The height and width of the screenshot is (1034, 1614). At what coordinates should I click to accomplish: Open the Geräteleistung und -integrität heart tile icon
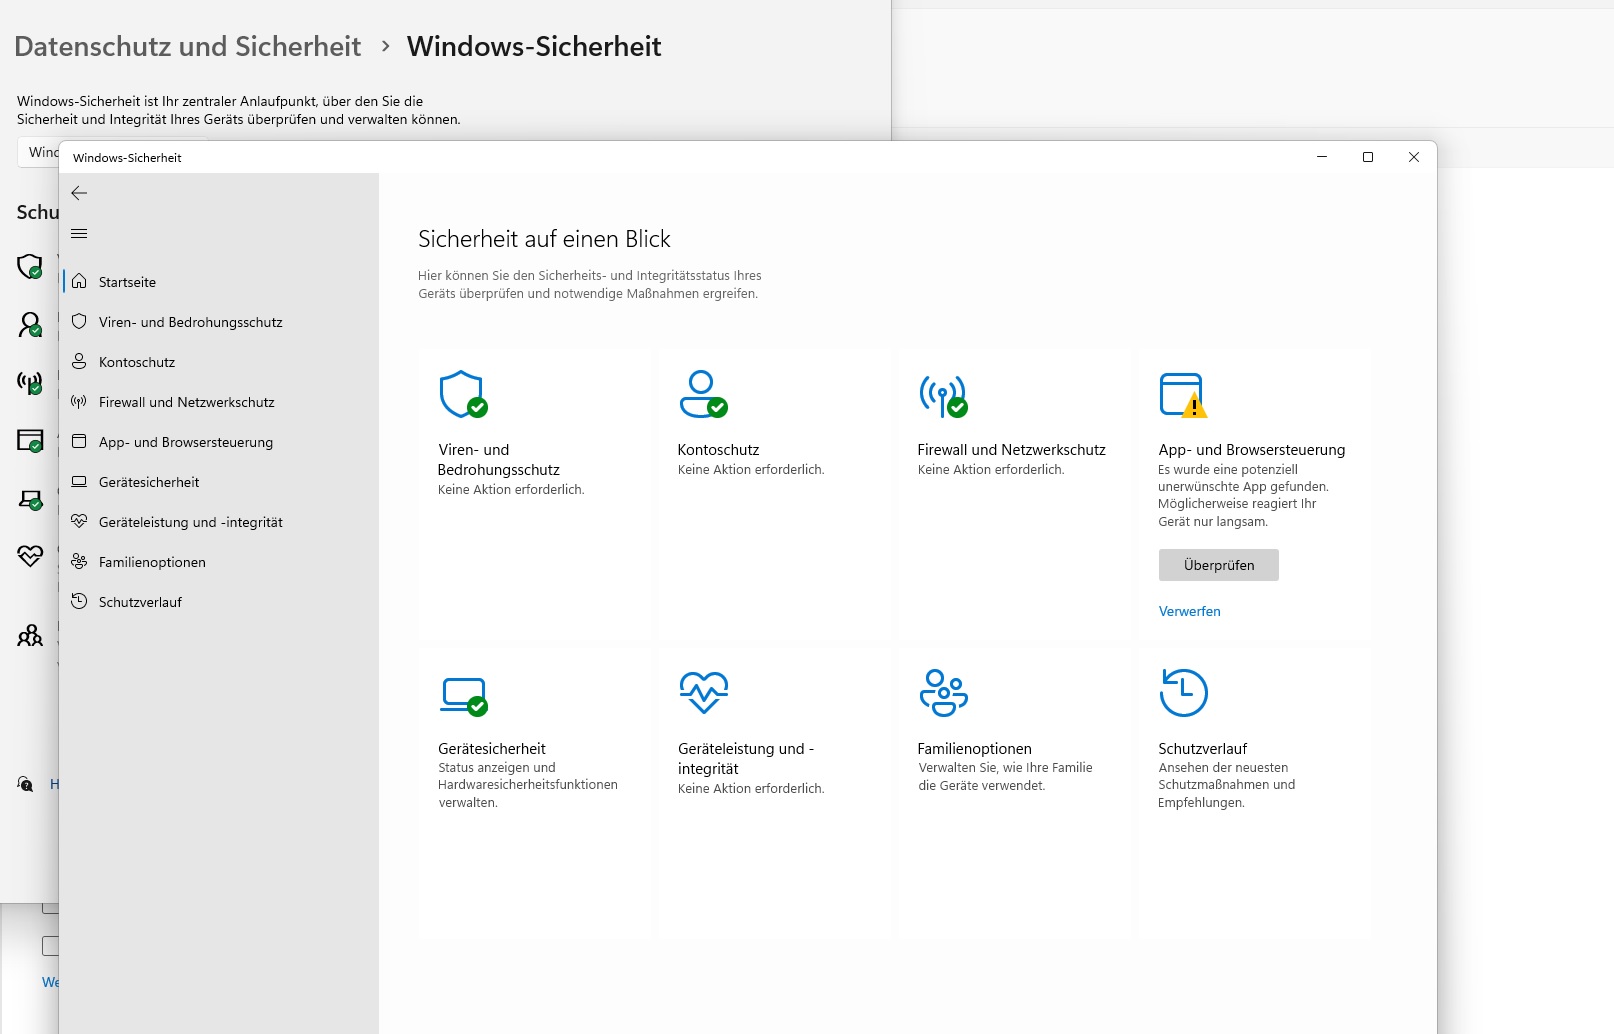(703, 692)
